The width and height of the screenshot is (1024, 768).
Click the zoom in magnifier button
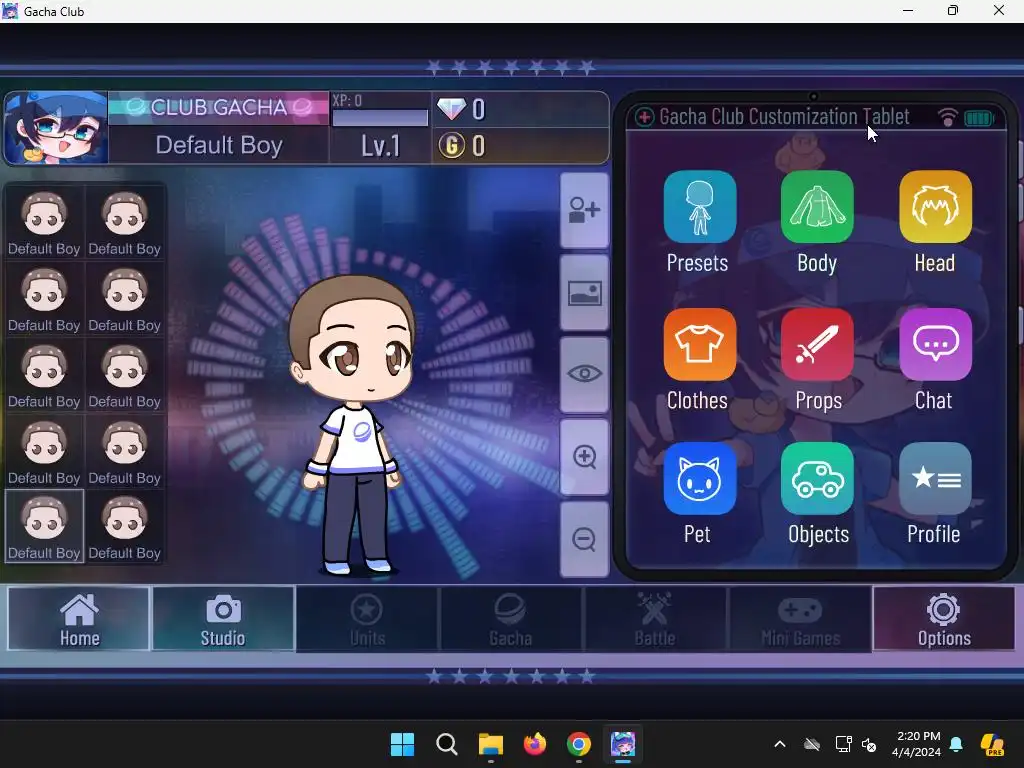pyautogui.click(x=584, y=456)
